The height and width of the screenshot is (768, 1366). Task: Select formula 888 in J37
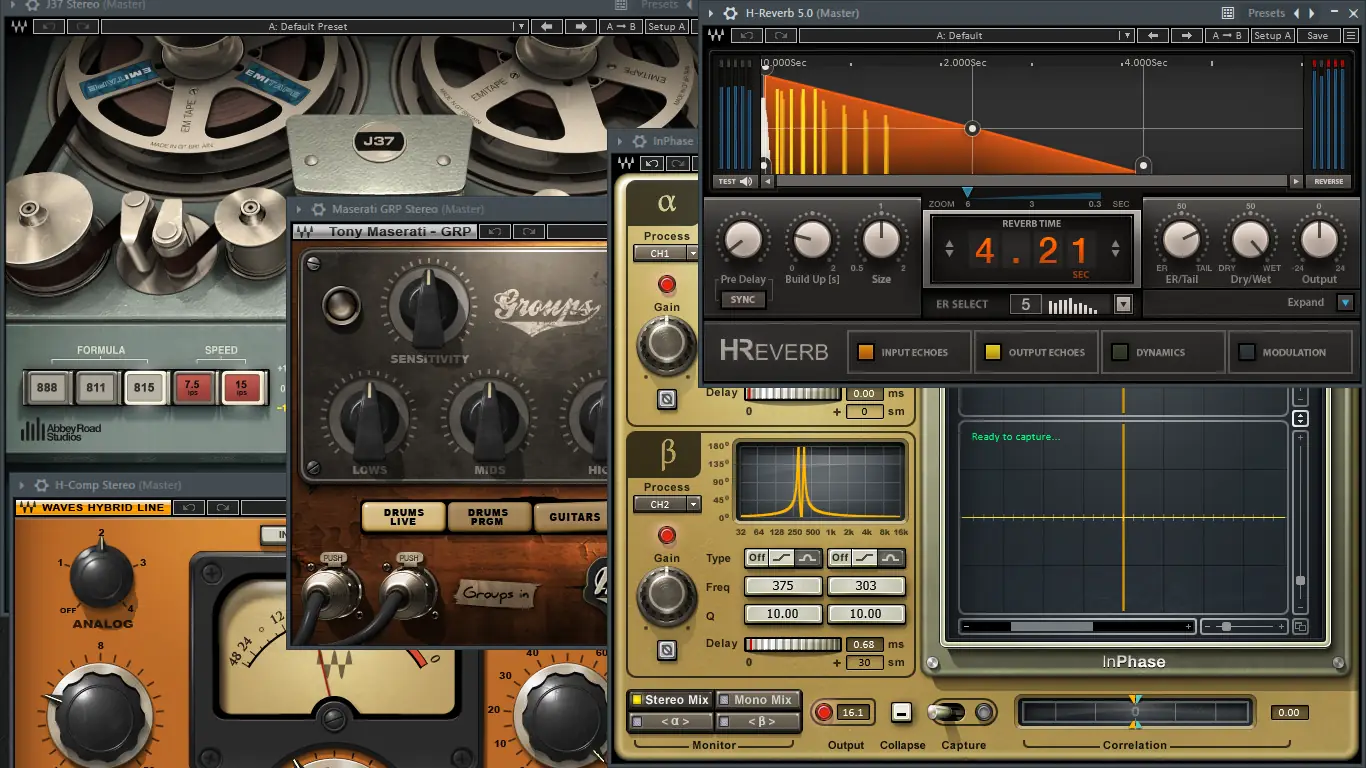click(46, 387)
